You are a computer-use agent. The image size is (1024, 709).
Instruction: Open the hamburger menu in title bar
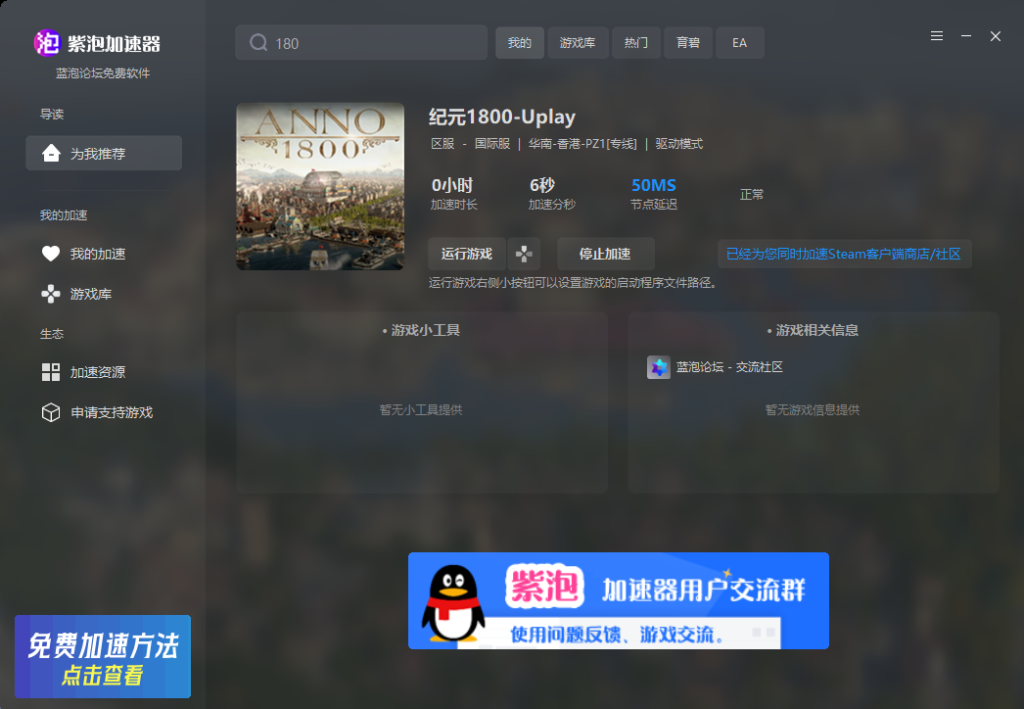(x=936, y=36)
